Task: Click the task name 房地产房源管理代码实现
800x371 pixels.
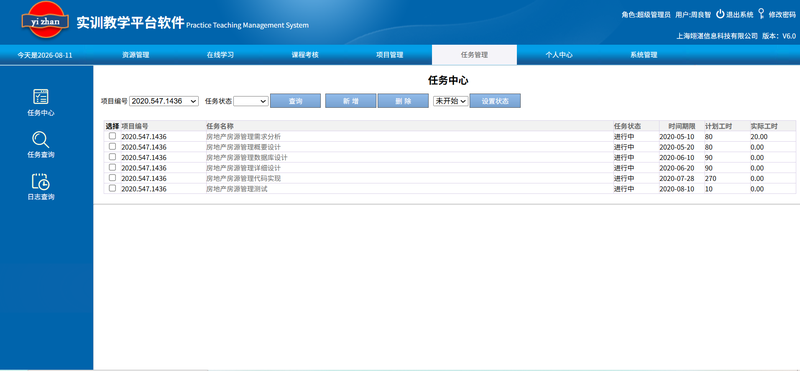Action: [243, 178]
